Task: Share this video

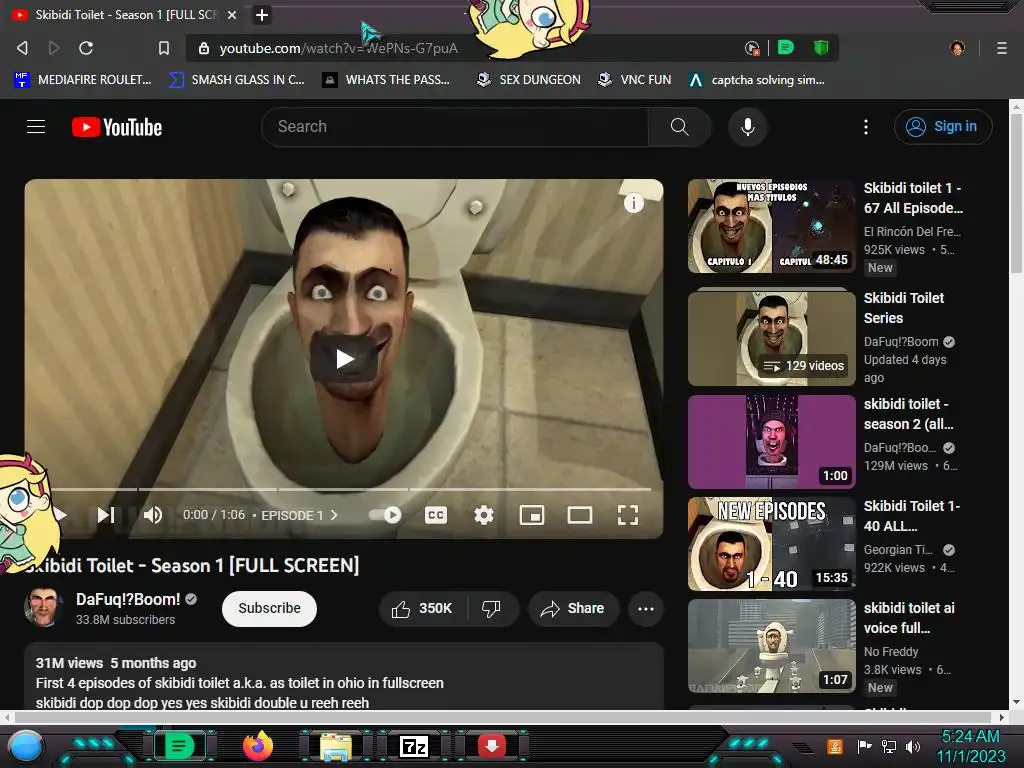Action: pos(573,609)
